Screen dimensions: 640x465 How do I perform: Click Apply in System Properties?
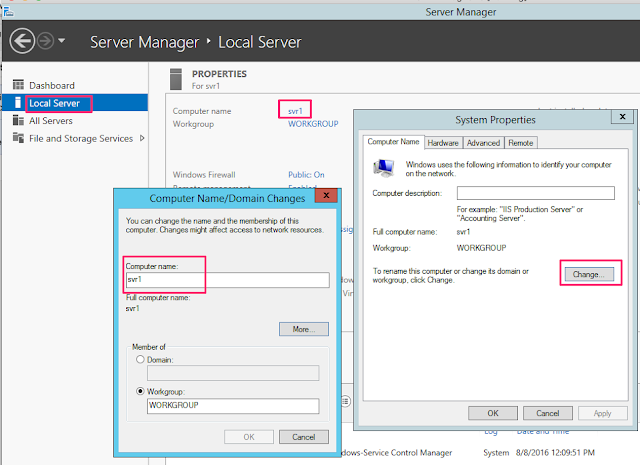pos(602,413)
